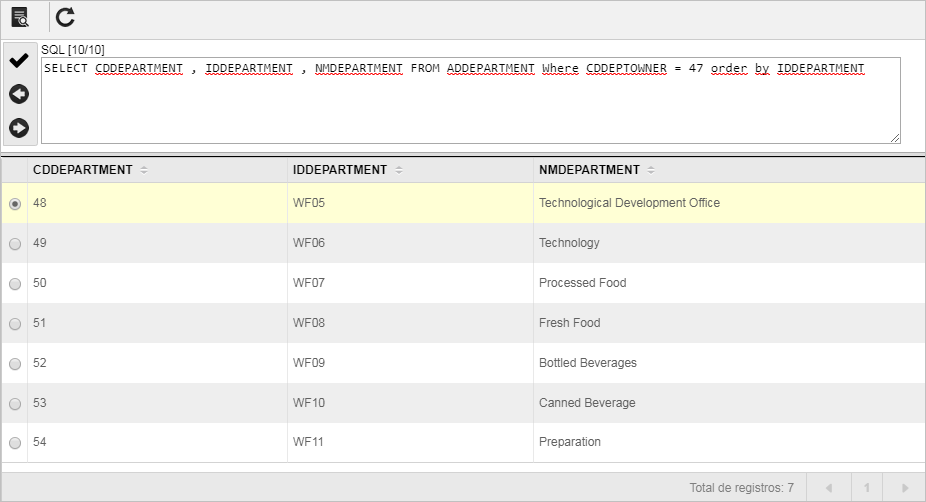The image size is (926, 502).
Task: Select radio button for row 49
Action: 15,244
